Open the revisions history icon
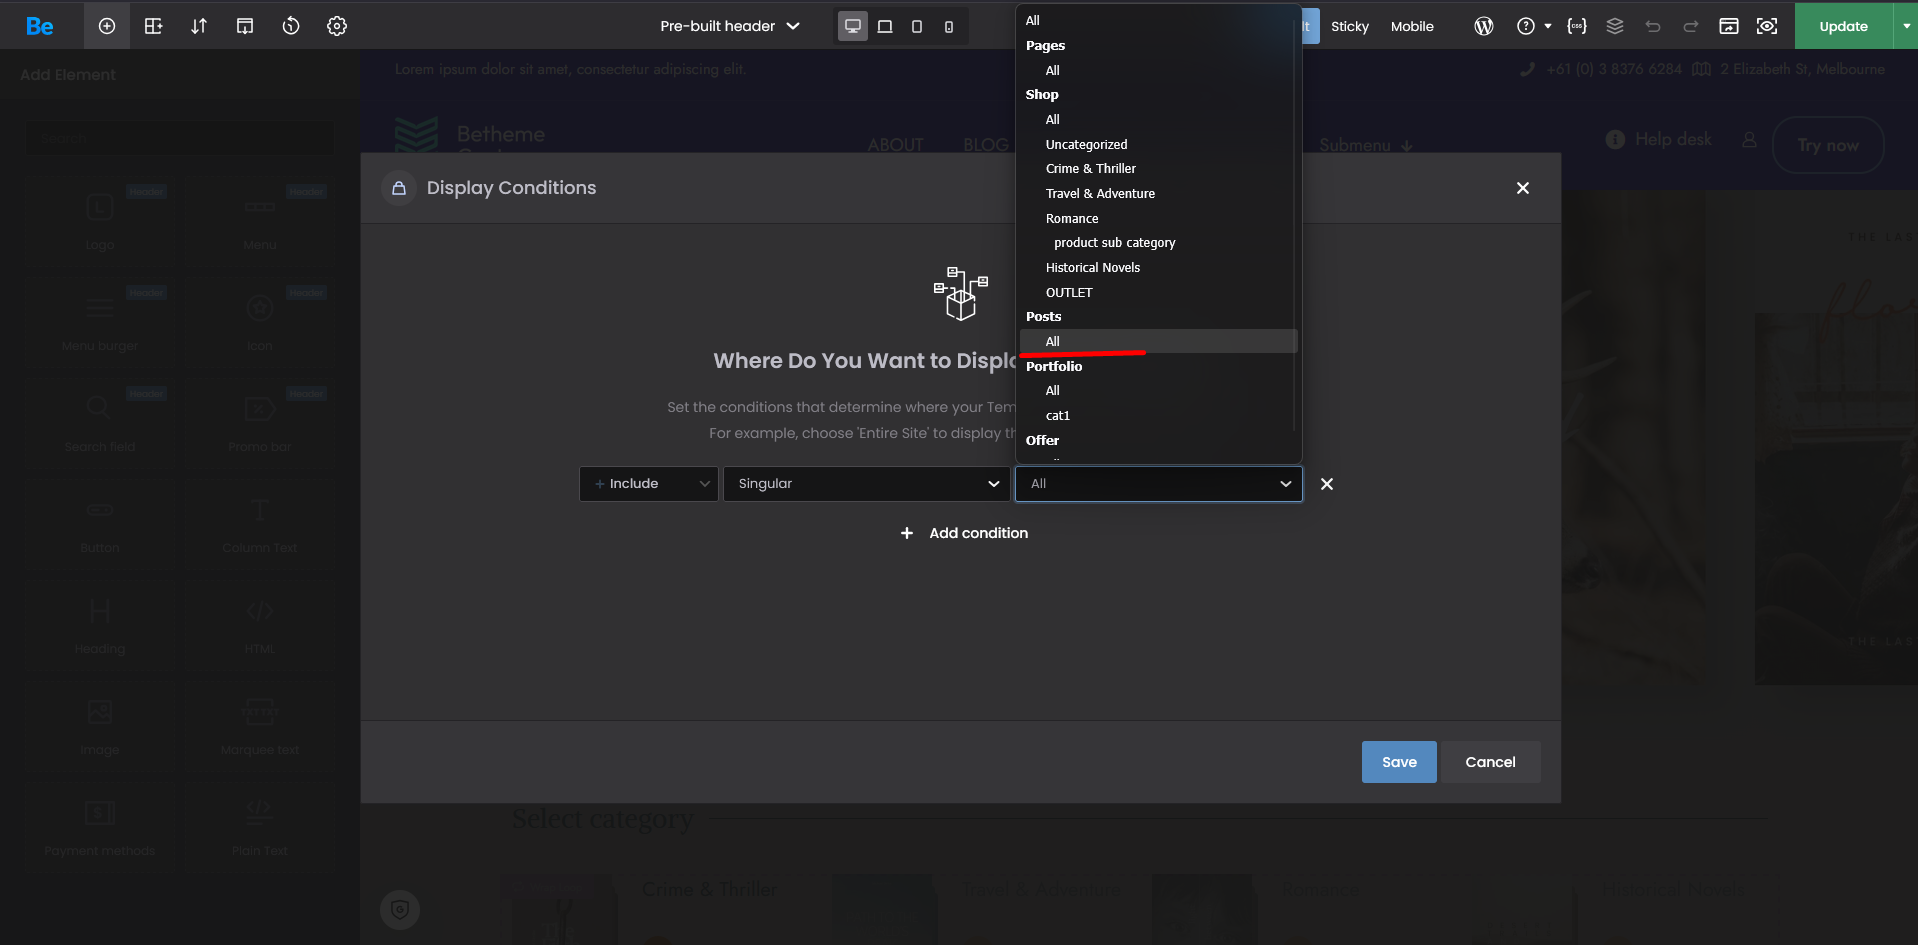This screenshot has width=1918, height=945. tap(291, 26)
